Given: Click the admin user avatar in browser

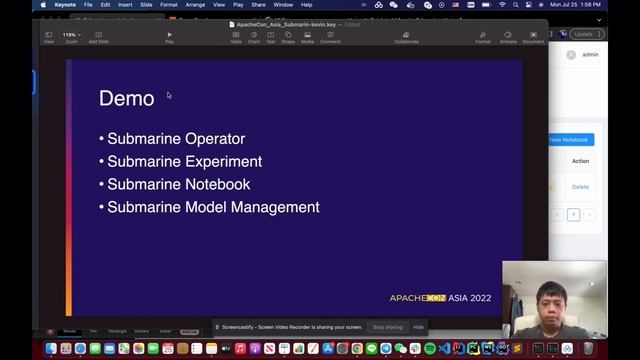Looking at the screenshot, I should (x=571, y=55).
